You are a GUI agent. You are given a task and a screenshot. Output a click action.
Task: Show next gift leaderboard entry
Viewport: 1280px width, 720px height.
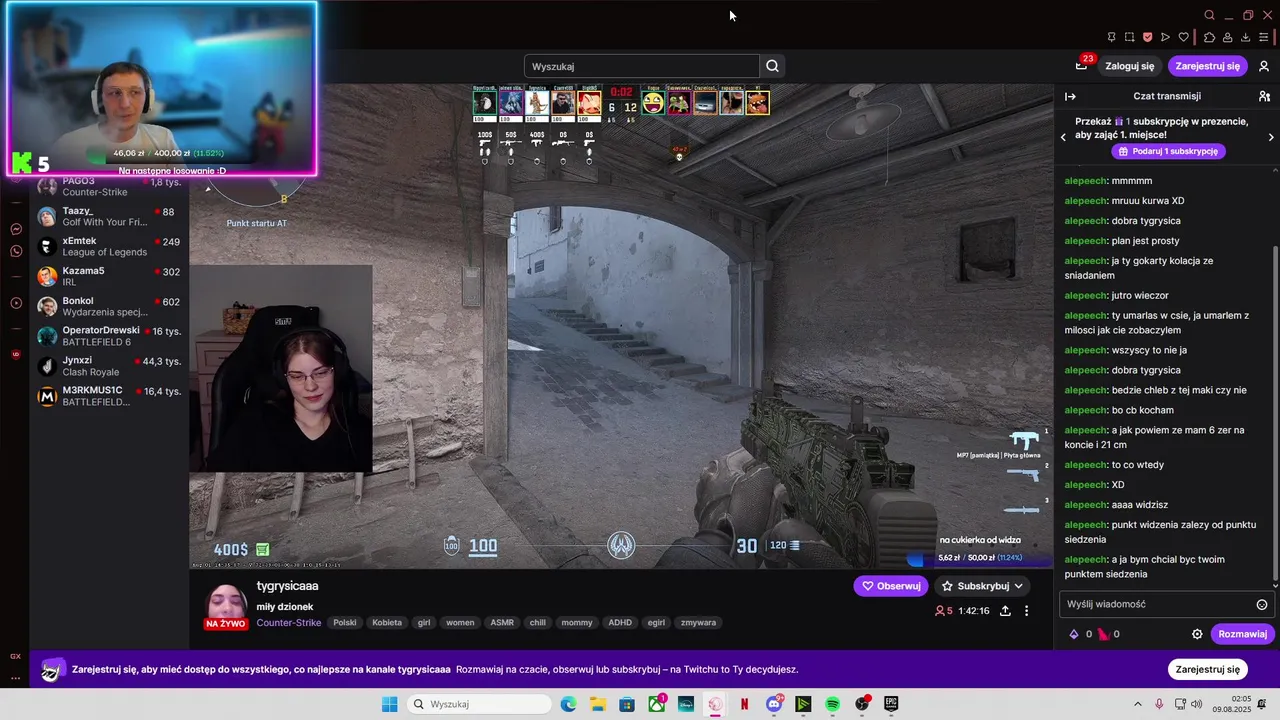tap(1271, 137)
